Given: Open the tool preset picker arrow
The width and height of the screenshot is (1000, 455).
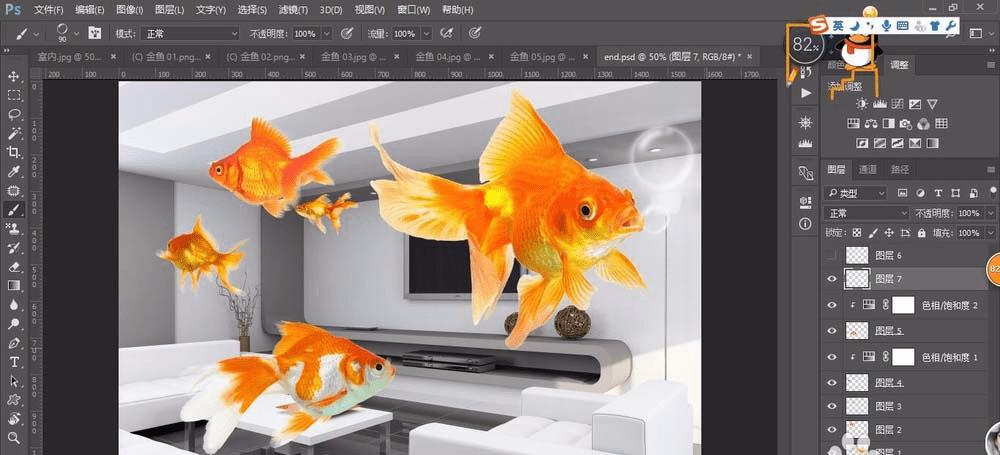Looking at the screenshot, I should [35, 33].
